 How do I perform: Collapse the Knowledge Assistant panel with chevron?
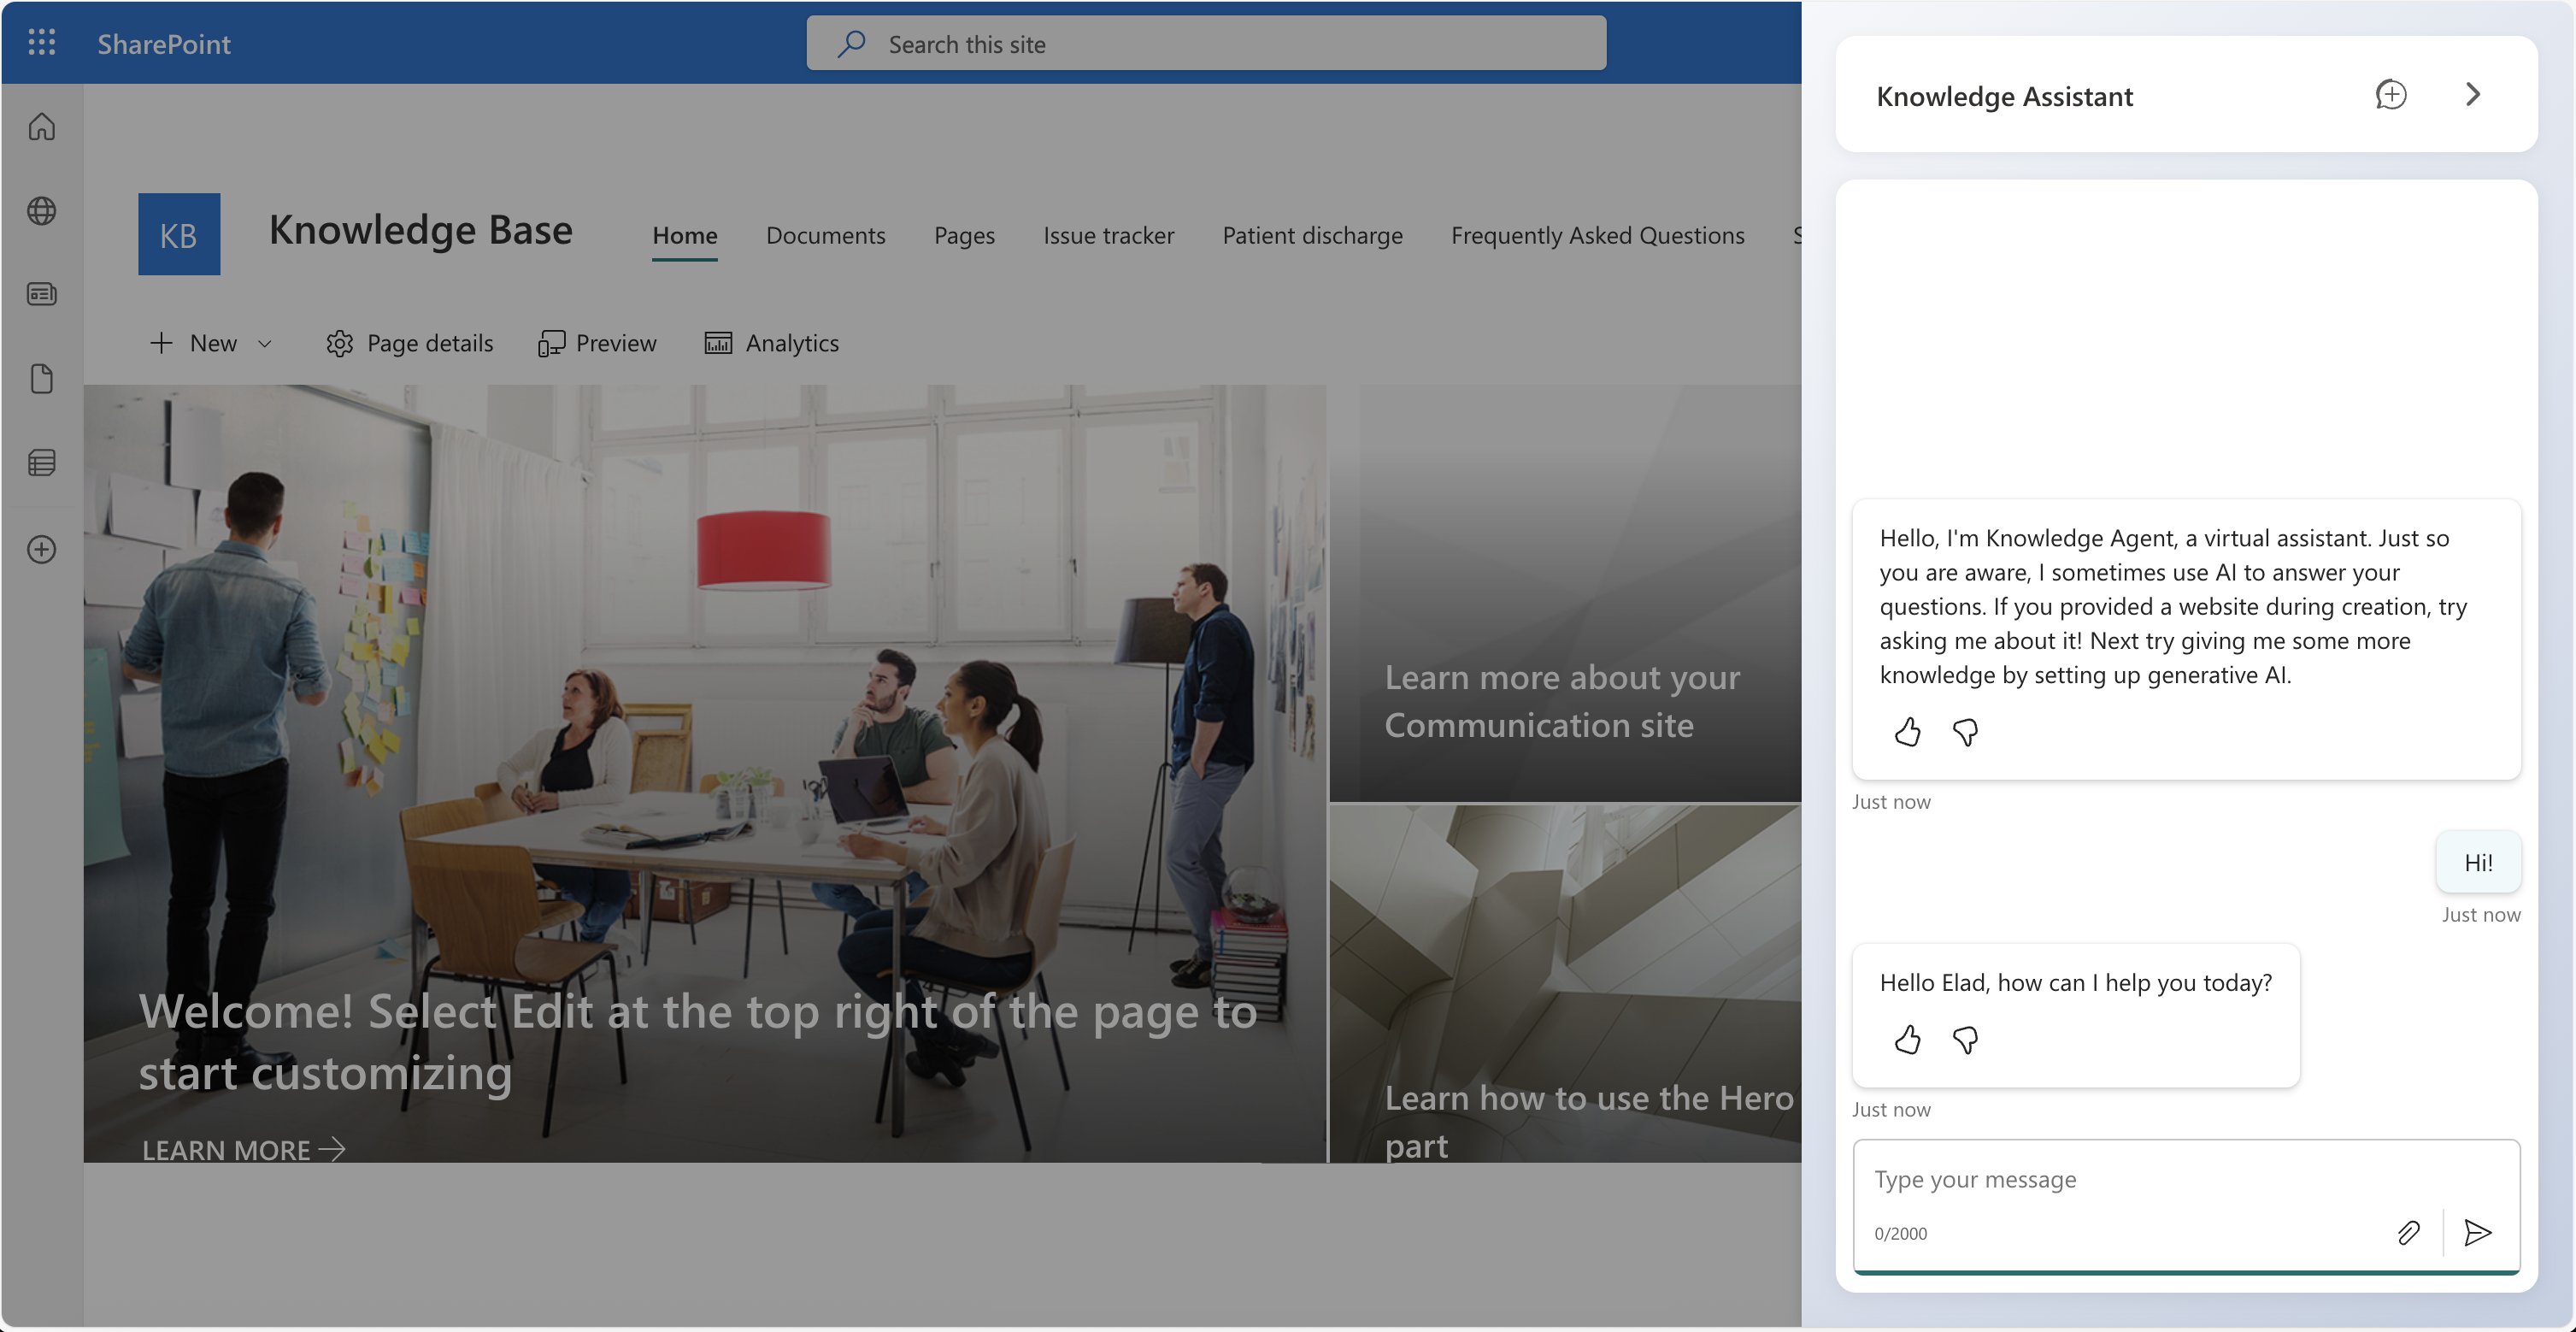tap(2473, 94)
